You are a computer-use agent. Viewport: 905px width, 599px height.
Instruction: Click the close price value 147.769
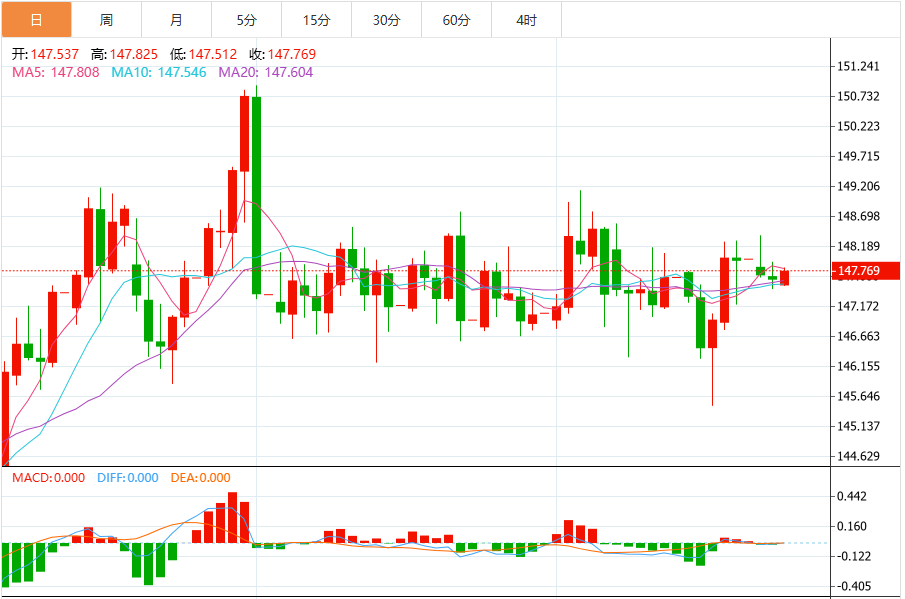(292, 54)
